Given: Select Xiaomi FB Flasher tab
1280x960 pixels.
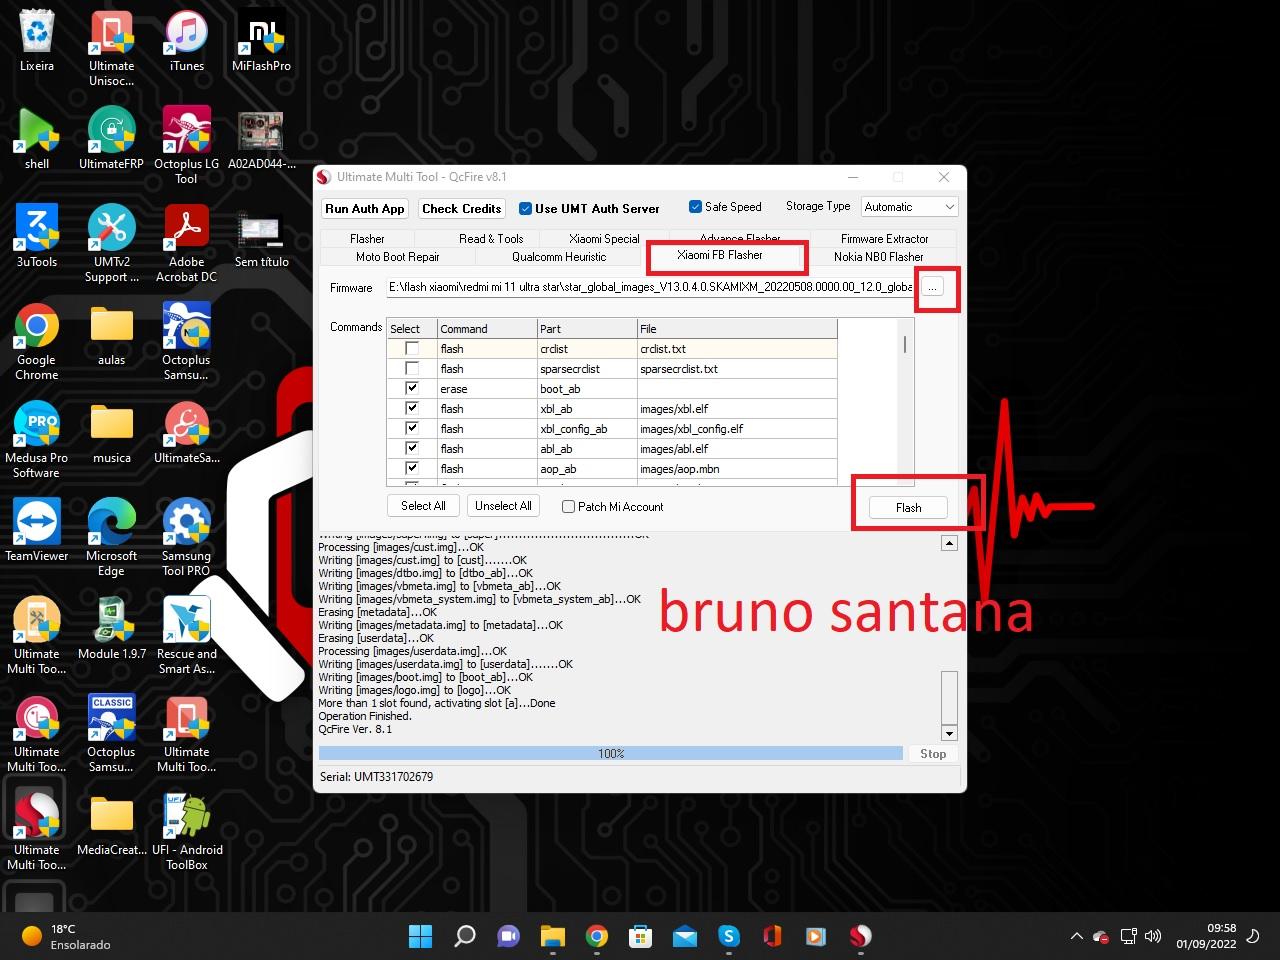Looking at the screenshot, I should [x=720, y=255].
